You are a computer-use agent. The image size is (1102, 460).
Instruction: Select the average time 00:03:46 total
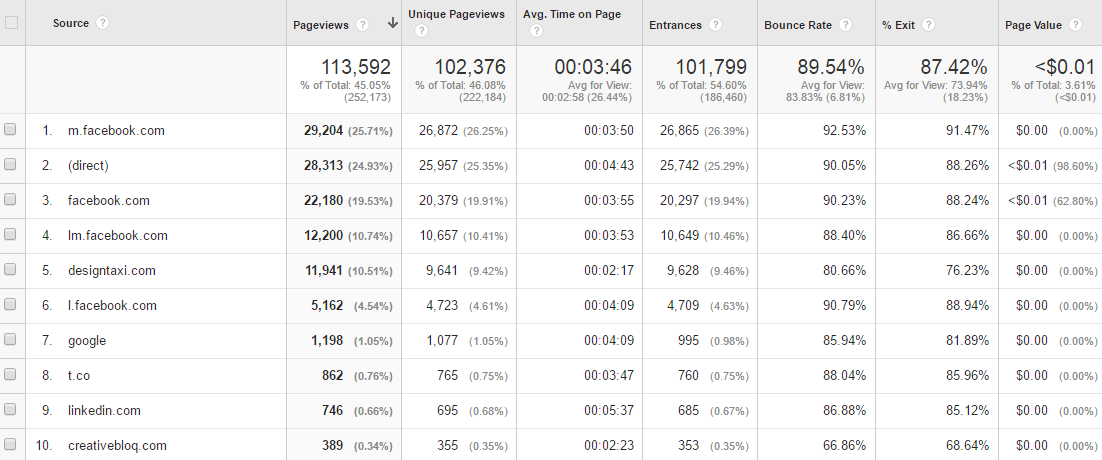tap(593, 67)
